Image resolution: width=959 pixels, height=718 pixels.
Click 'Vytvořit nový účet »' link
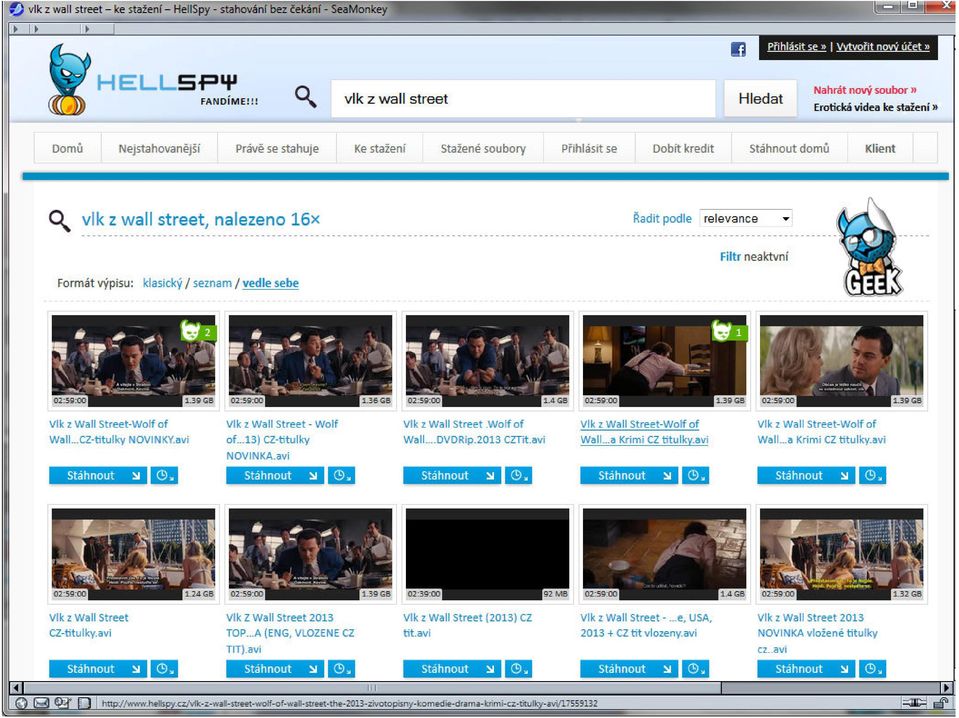[883, 46]
